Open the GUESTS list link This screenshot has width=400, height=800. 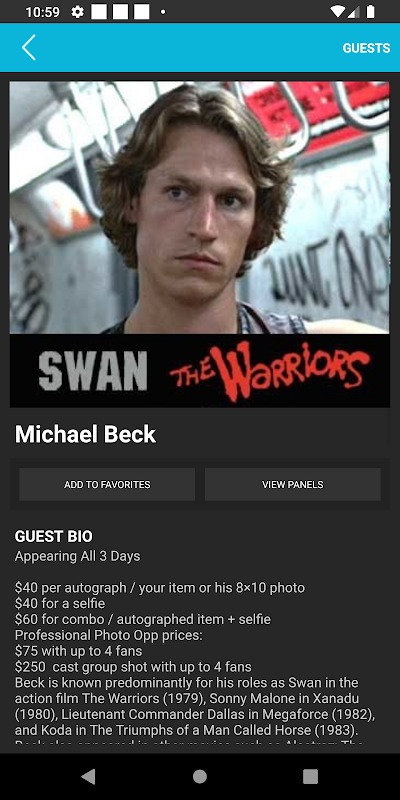tap(366, 48)
